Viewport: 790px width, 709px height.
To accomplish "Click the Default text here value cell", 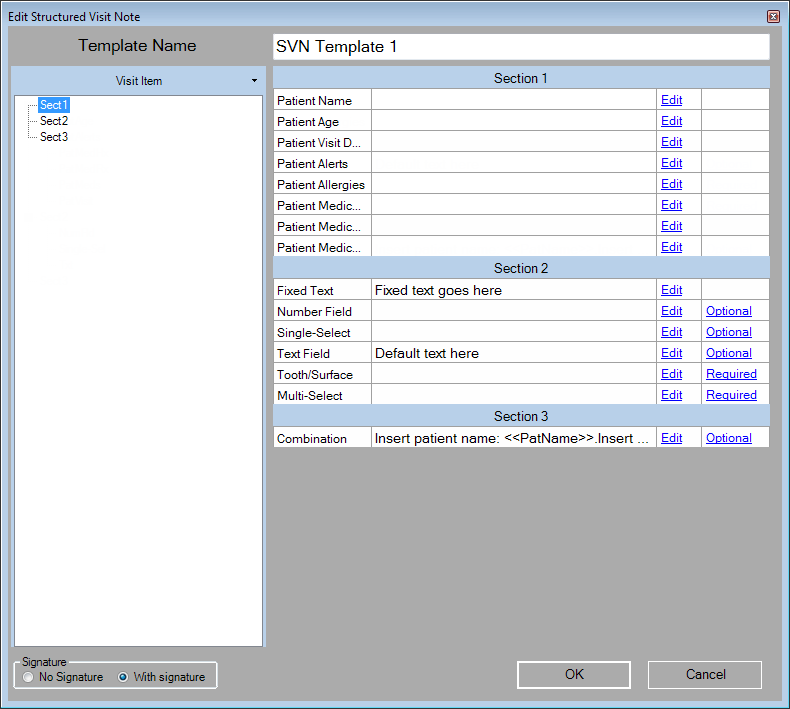I will click(x=512, y=353).
